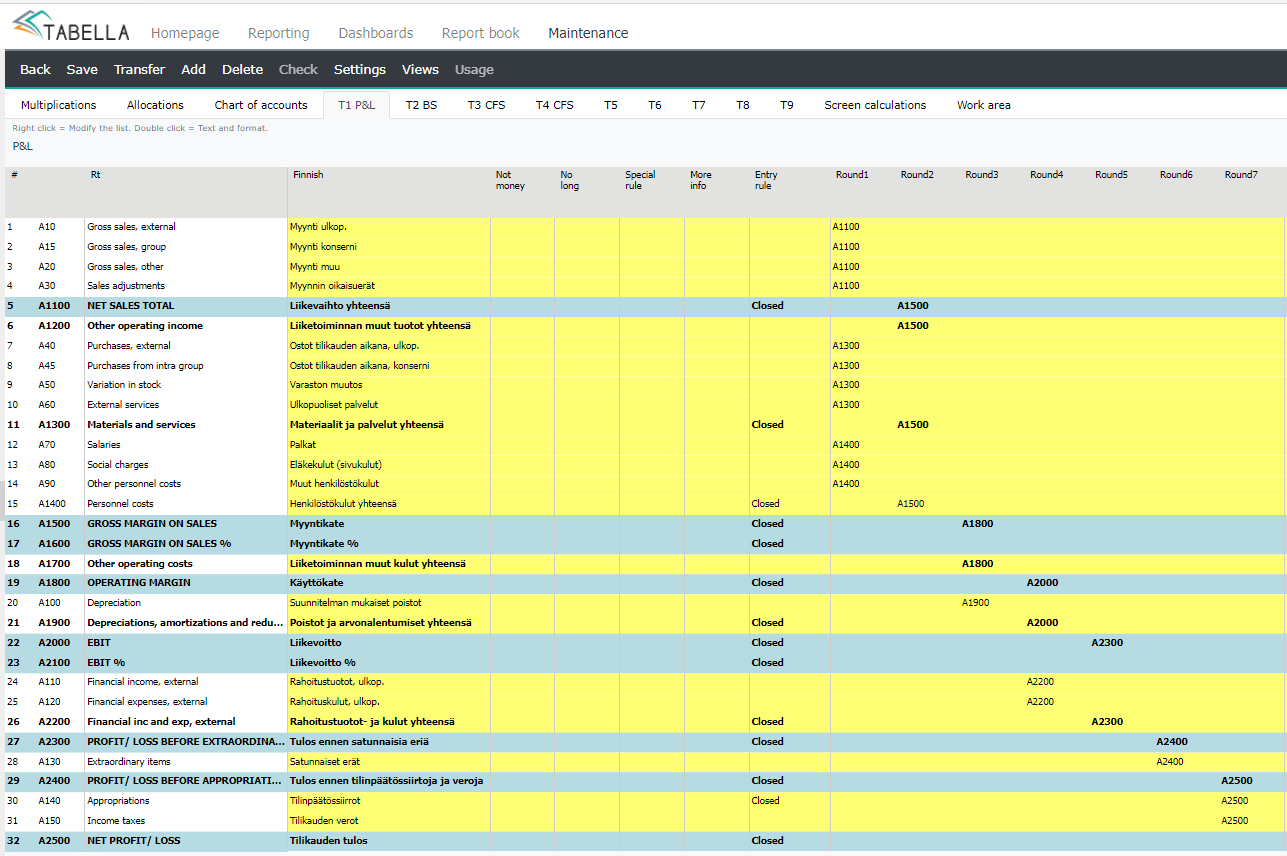Open the Maintenance menu

(x=588, y=33)
